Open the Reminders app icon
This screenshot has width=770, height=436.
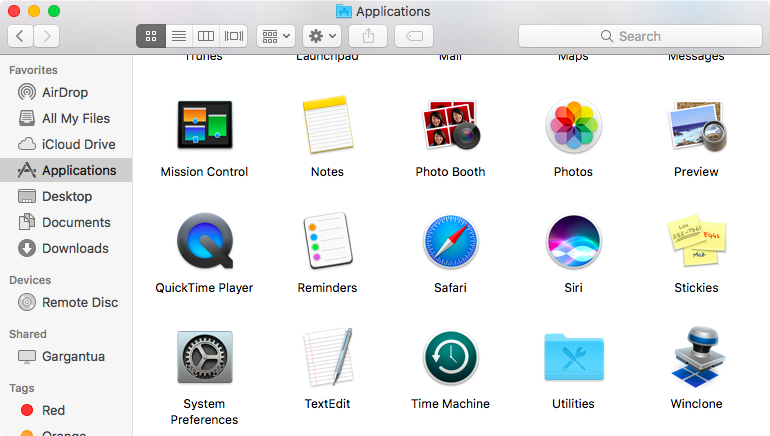pos(328,241)
